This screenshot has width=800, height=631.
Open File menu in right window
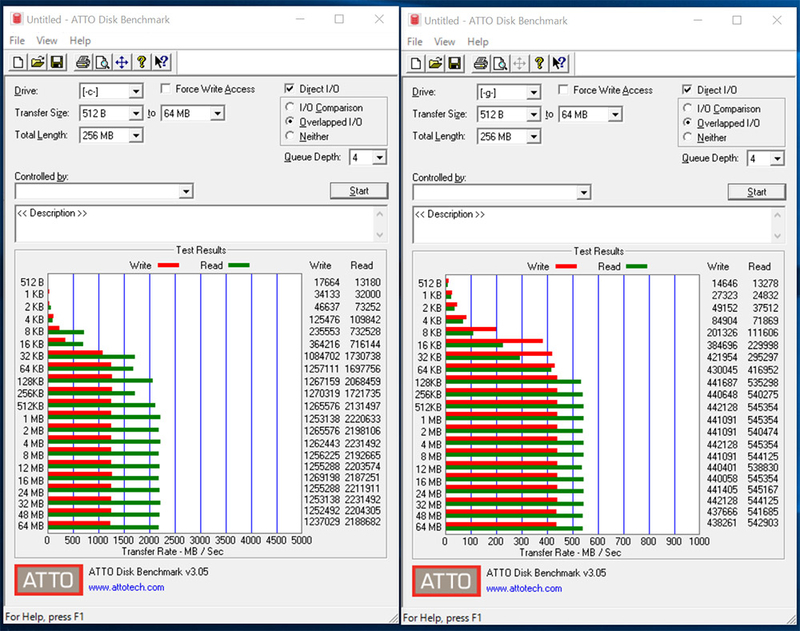pyautogui.click(x=415, y=42)
